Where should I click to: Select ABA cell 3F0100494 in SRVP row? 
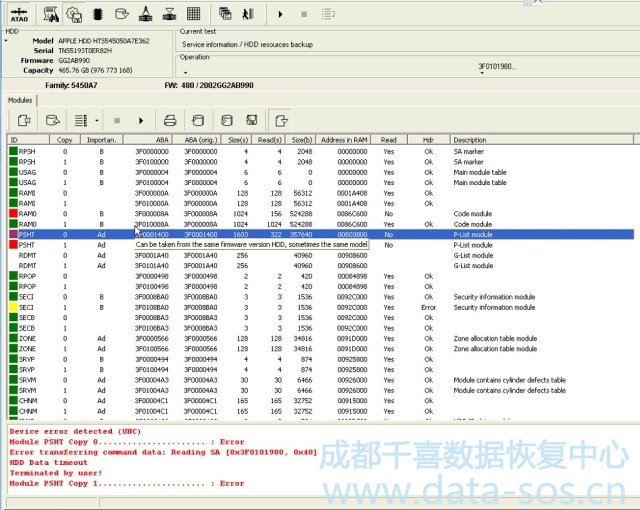152,370
